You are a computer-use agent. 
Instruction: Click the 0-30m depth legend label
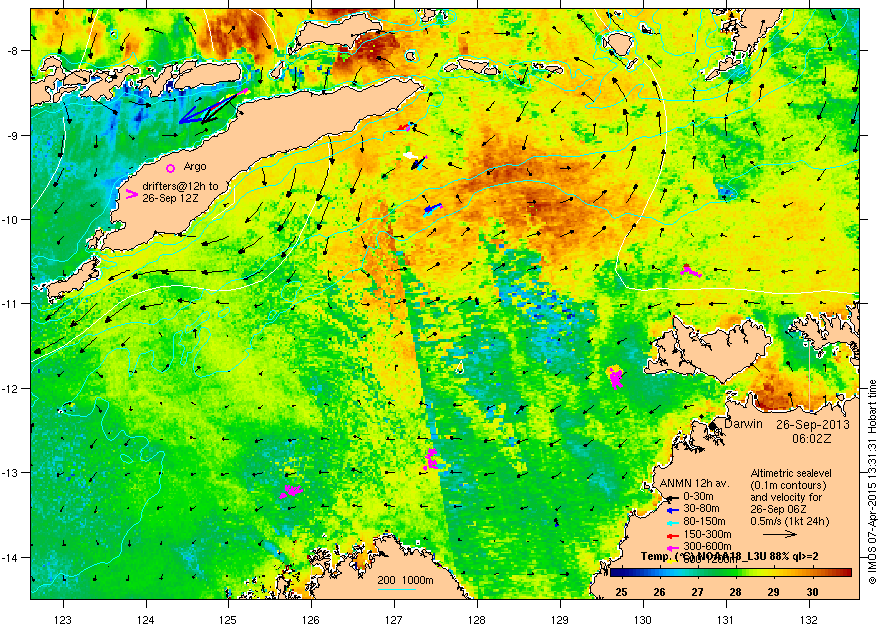pos(698,496)
